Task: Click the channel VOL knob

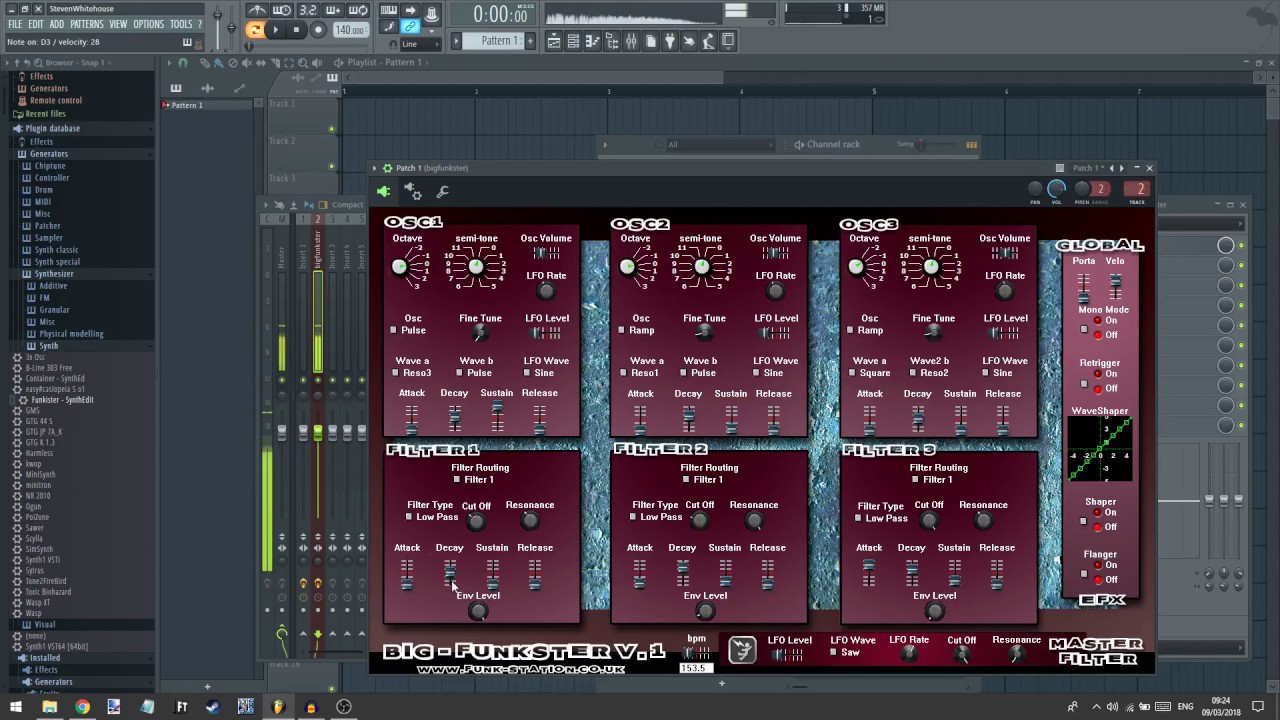Action: click(1057, 189)
